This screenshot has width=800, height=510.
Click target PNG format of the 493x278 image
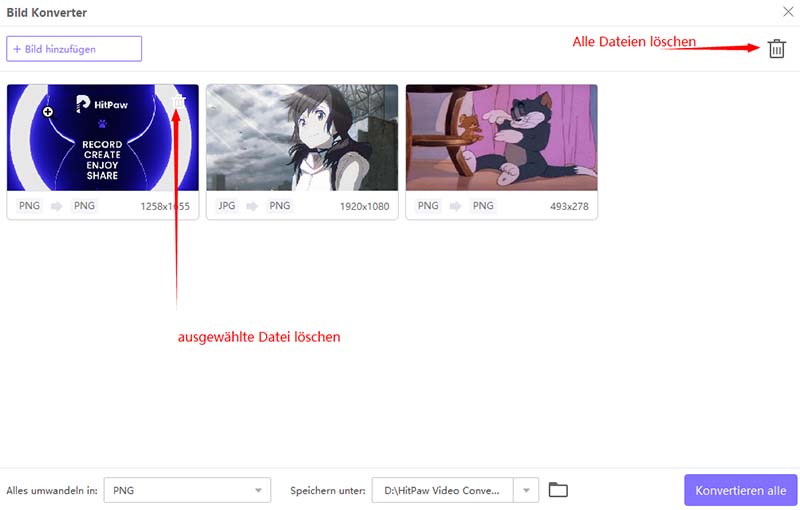(x=483, y=206)
